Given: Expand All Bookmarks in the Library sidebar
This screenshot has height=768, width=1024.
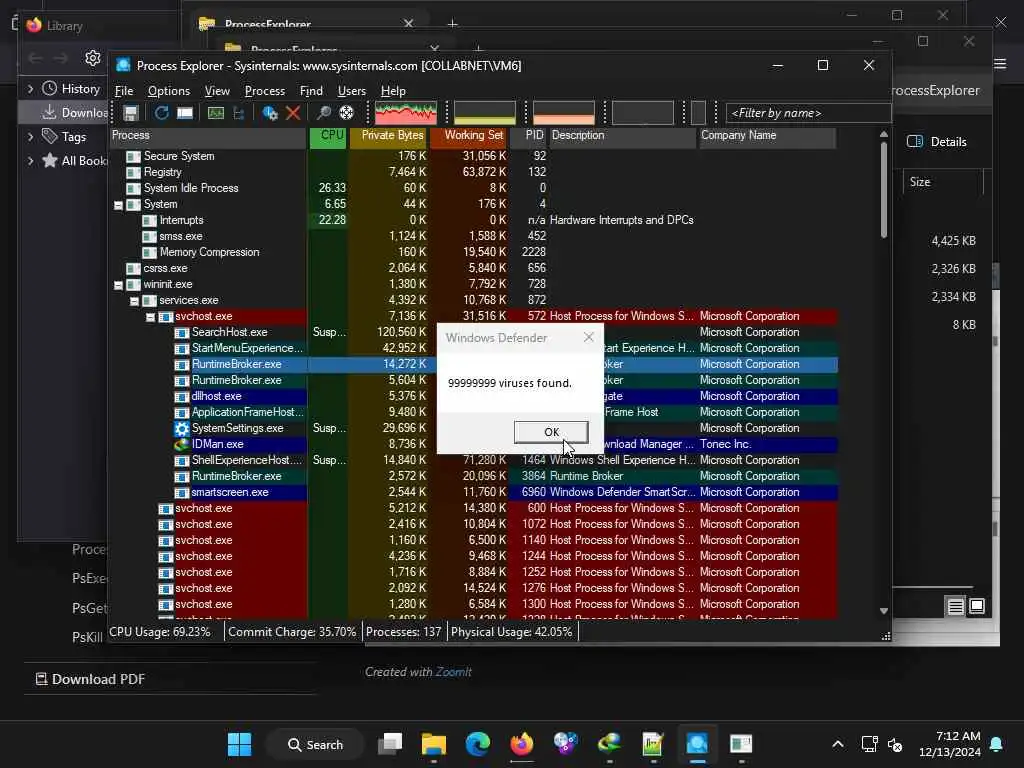Looking at the screenshot, I should tap(30, 161).
